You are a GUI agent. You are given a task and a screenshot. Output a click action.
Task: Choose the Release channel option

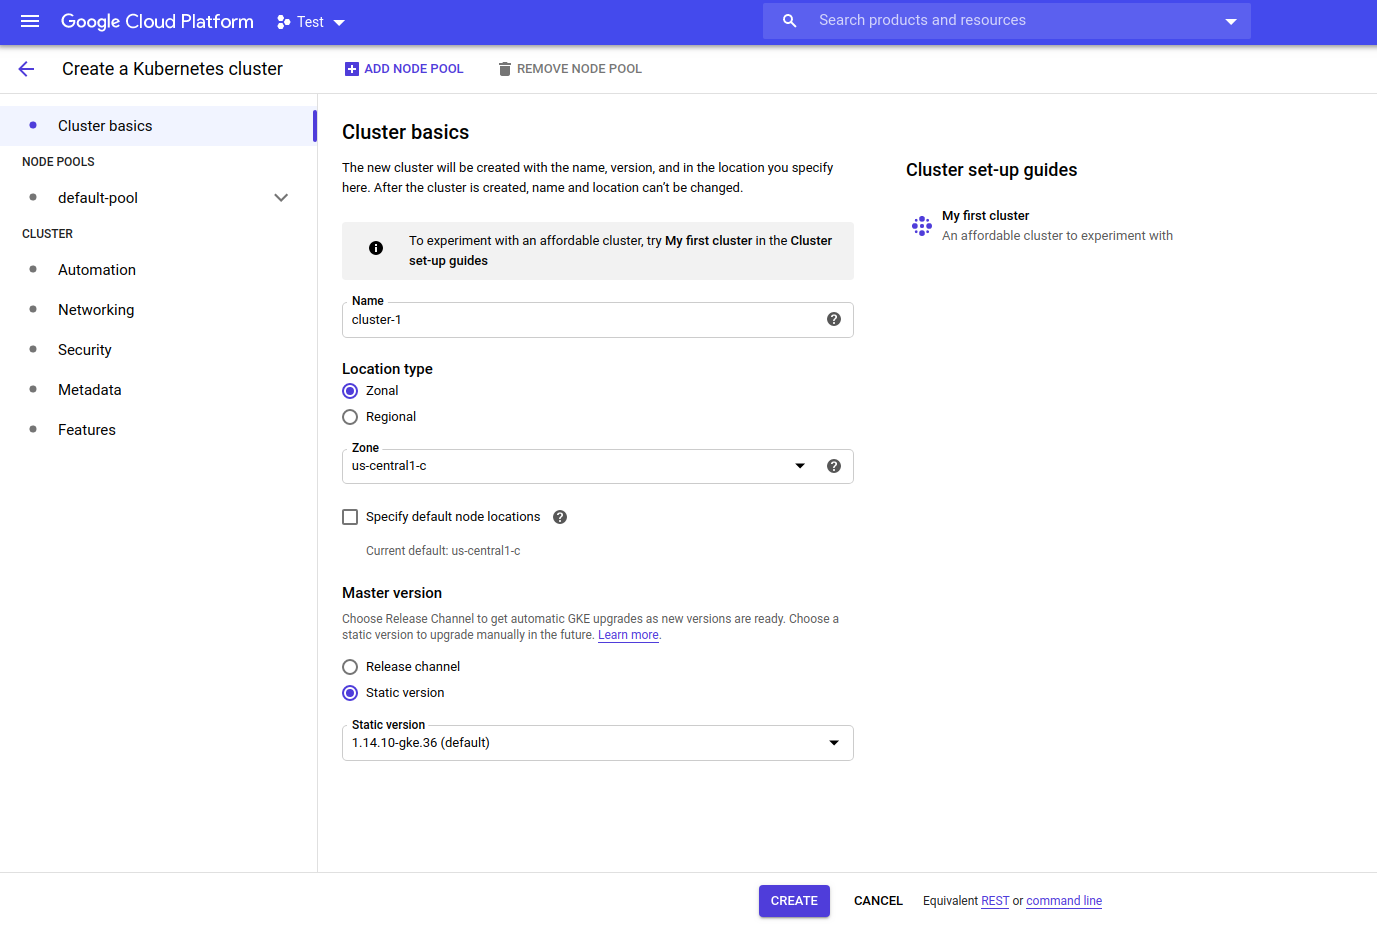click(350, 666)
